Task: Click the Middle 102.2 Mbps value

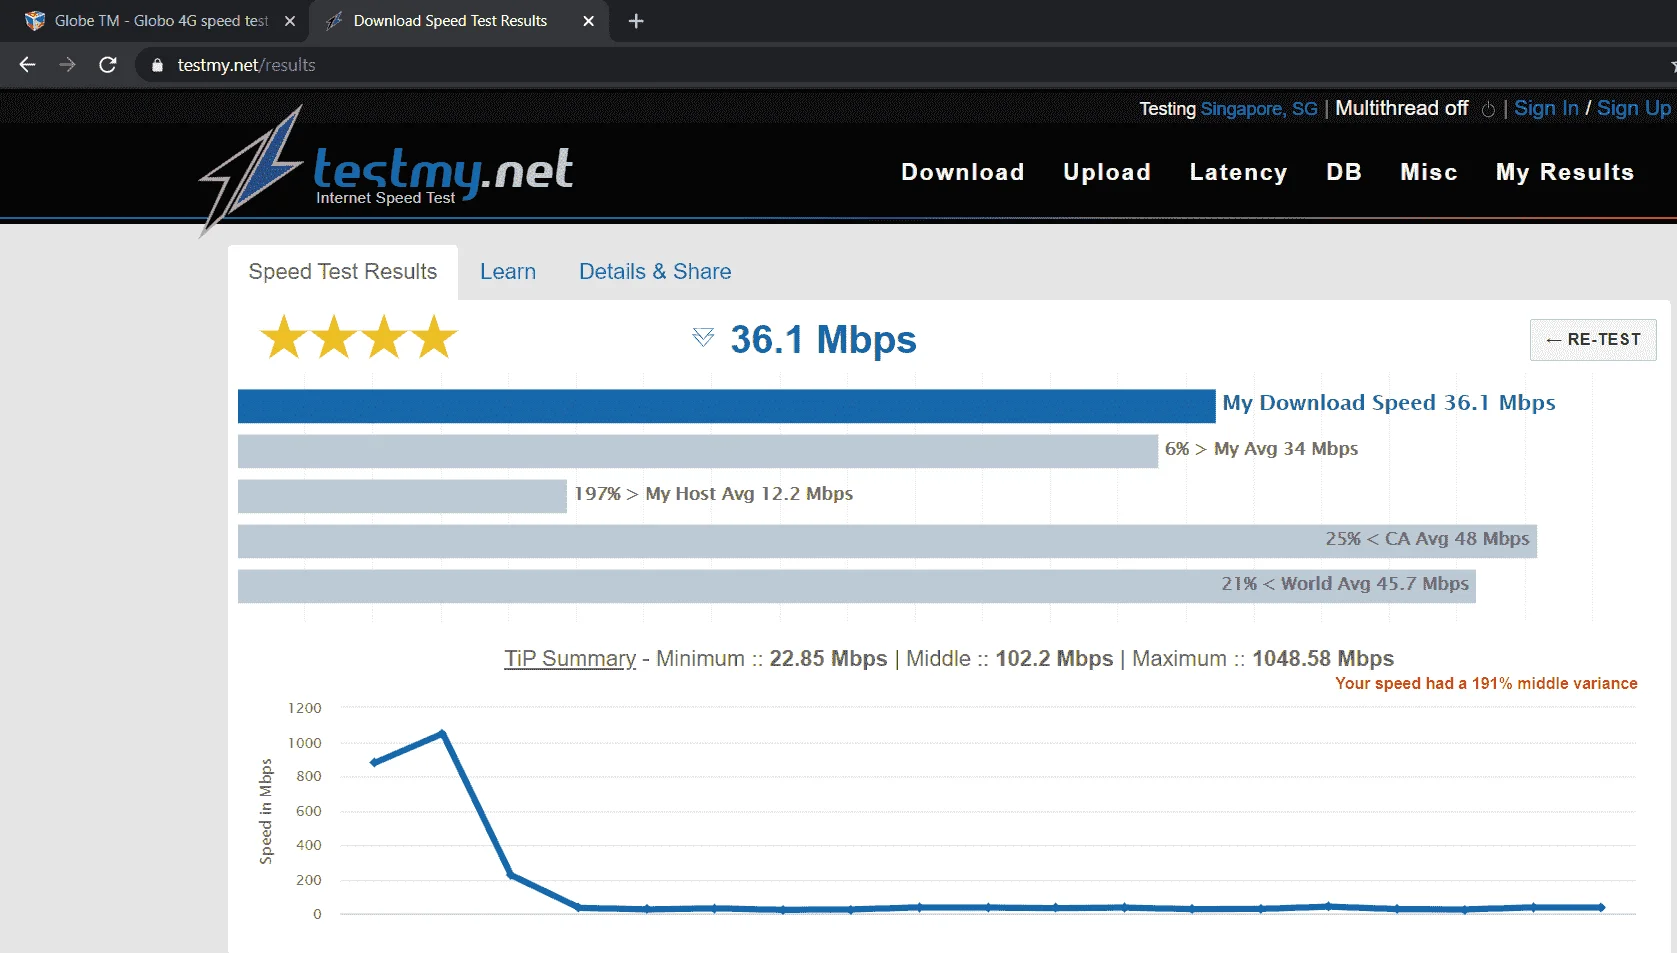Action: click(x=1054, y=659)
